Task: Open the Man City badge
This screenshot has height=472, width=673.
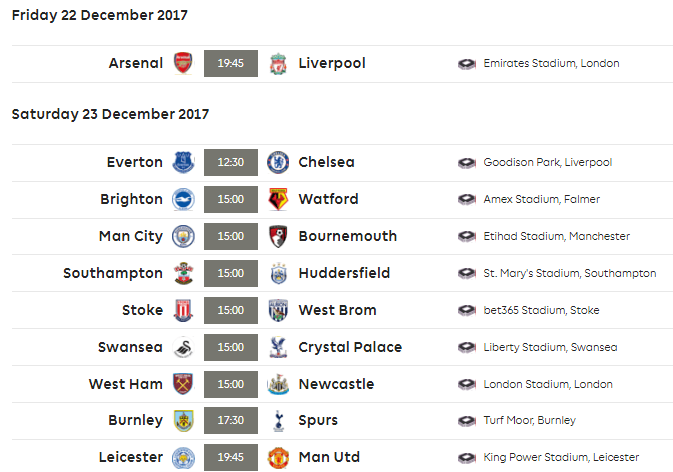Action: (183, 236)
